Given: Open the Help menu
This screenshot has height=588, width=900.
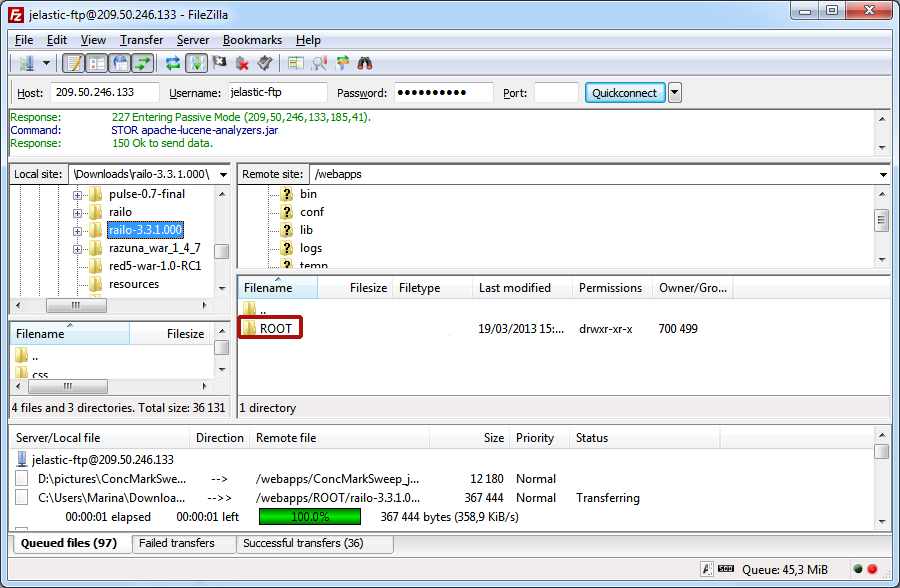Looking at the screenshot, I should [308, 40].
